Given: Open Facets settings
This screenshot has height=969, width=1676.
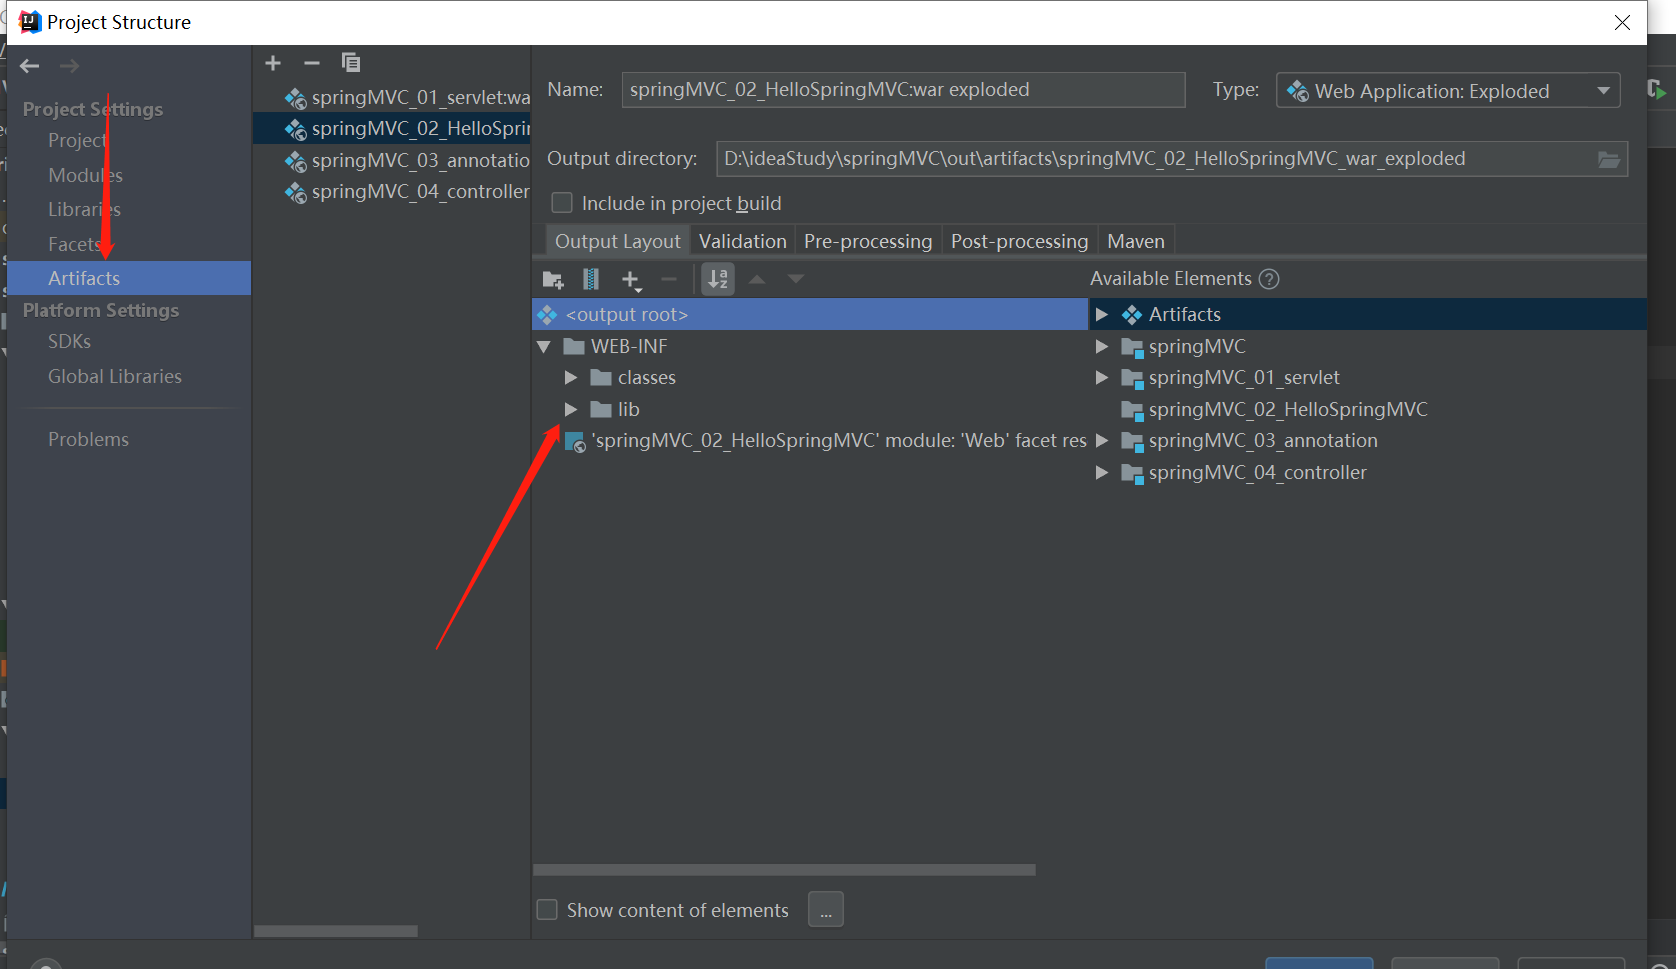Looking at the screenshot, I should (75, 244).
